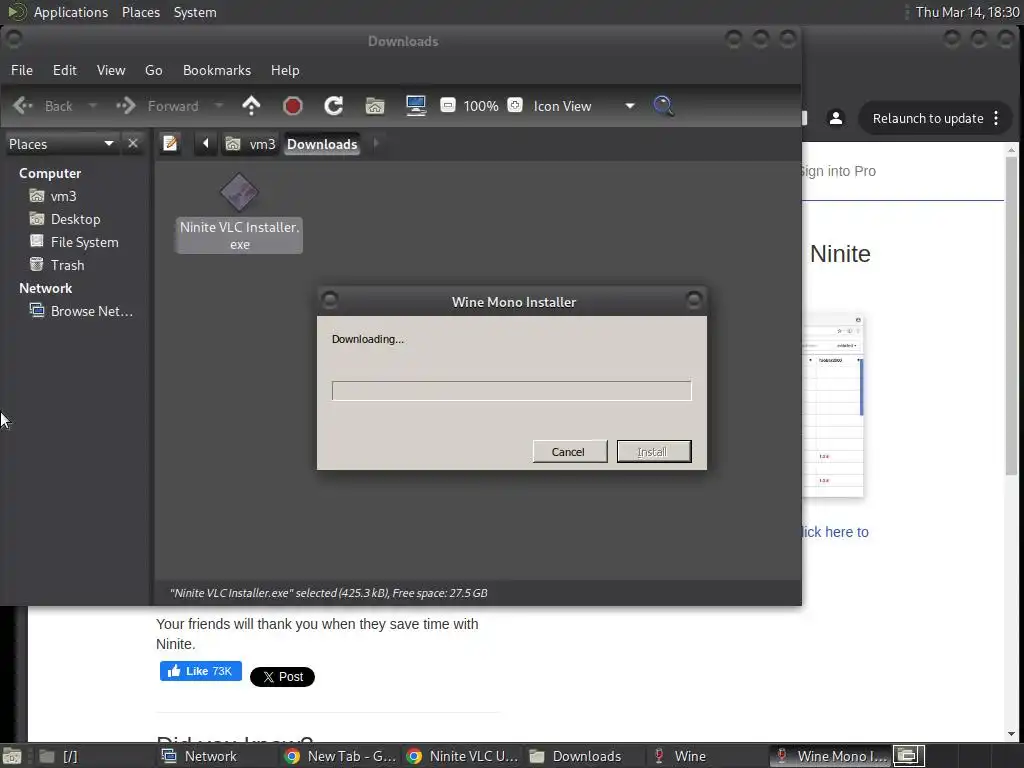Switch to the Wine taskbar entry
The height and width of the screenshot is (768, 1024).
(707, 756)
